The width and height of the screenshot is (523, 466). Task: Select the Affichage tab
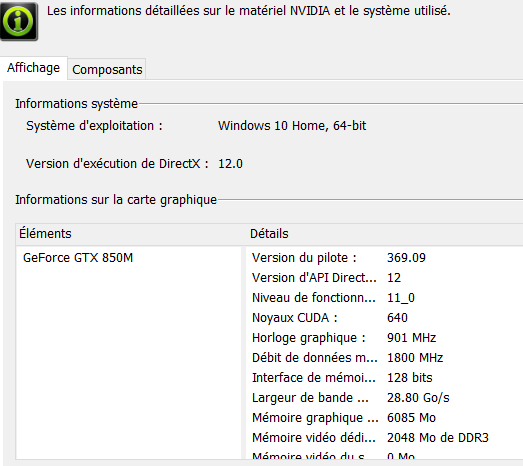(x=34, y=68)
